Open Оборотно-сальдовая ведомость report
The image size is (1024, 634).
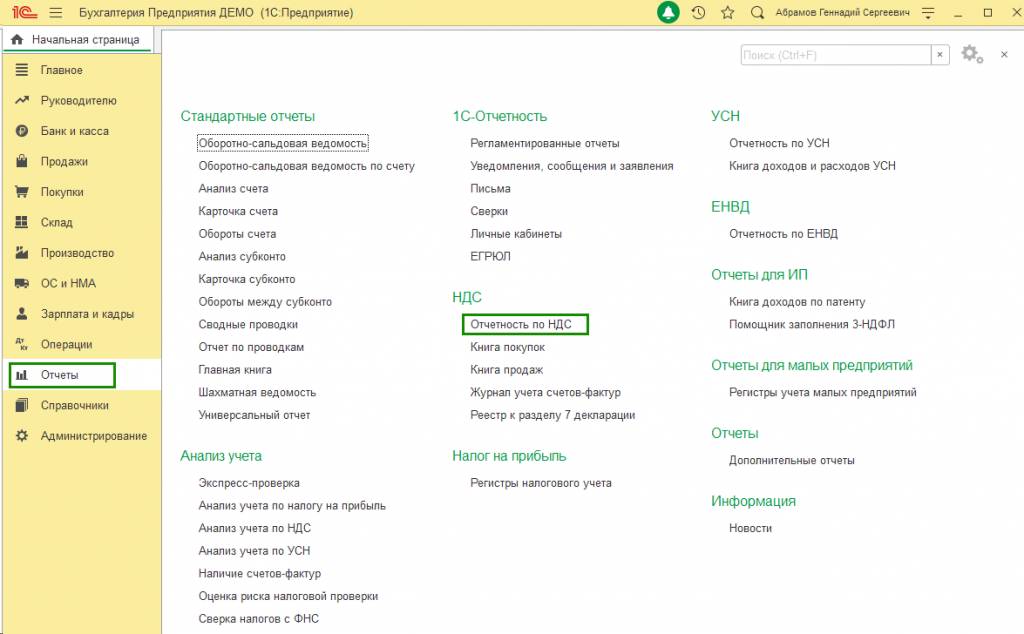(x=283, y=143)
